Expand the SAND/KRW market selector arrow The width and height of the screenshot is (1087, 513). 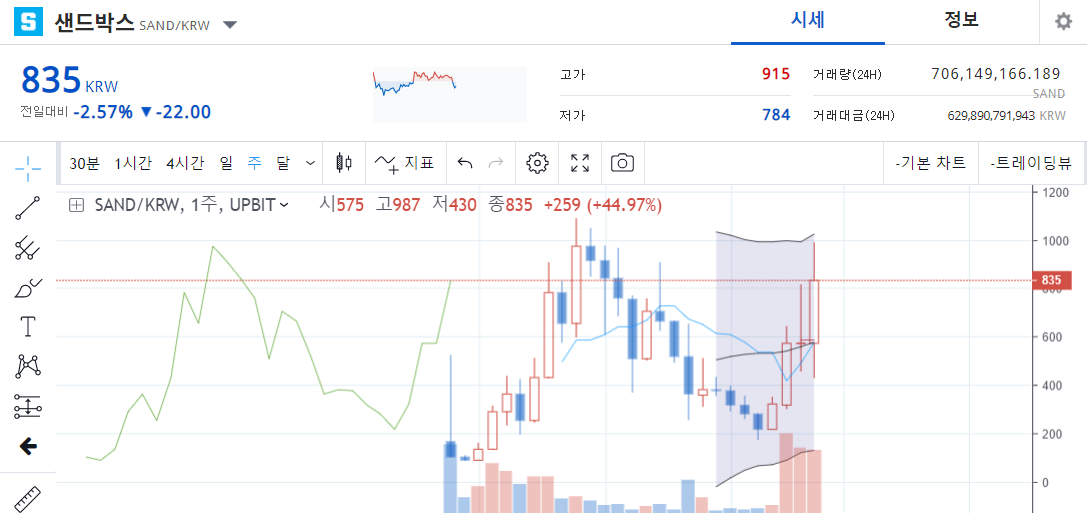coord(230,25)
